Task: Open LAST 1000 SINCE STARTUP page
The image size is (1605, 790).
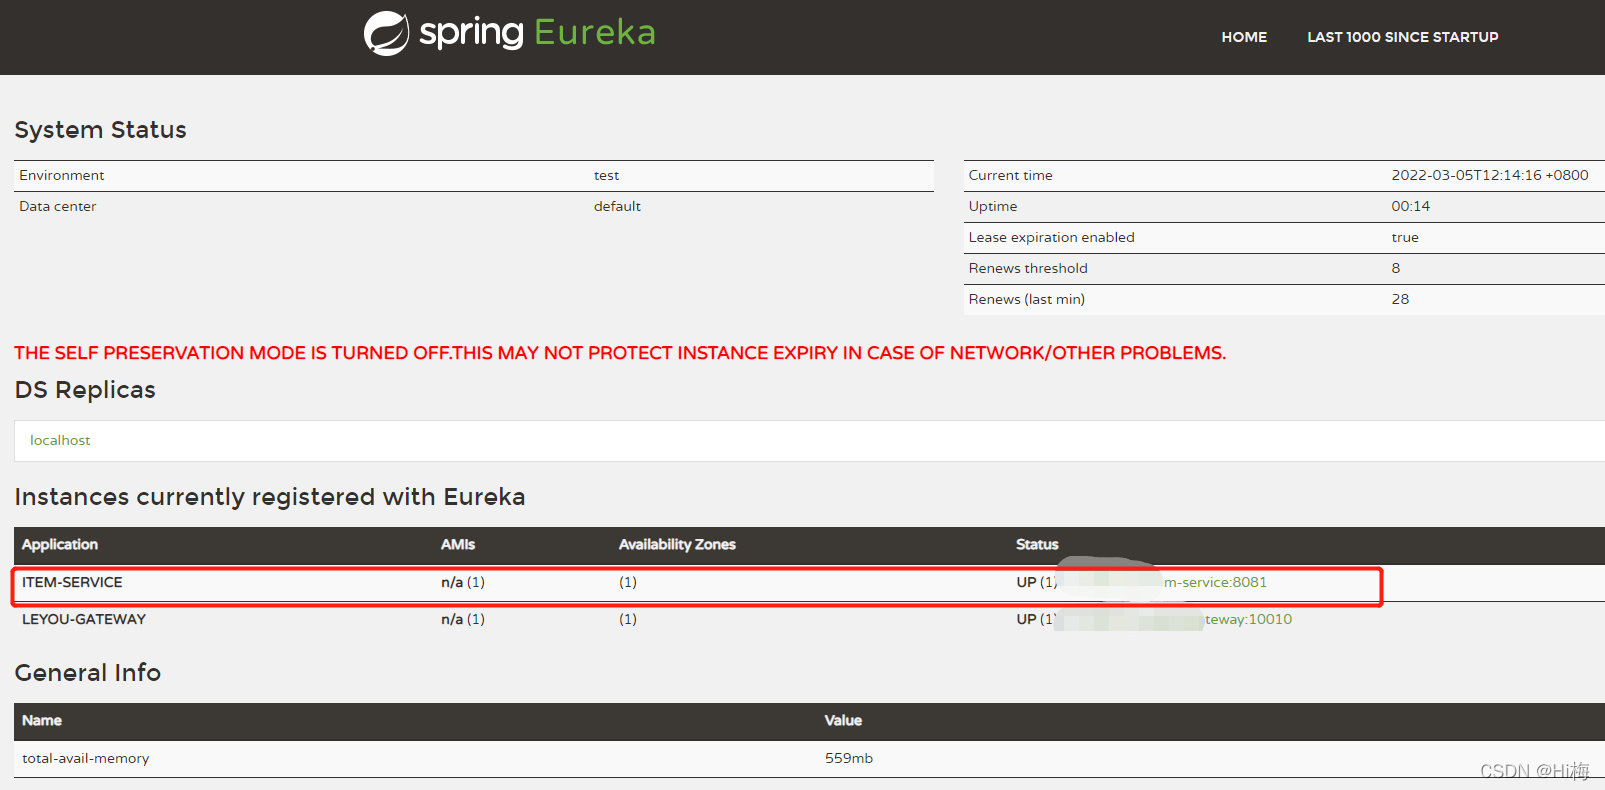Action: point(1403,37)
